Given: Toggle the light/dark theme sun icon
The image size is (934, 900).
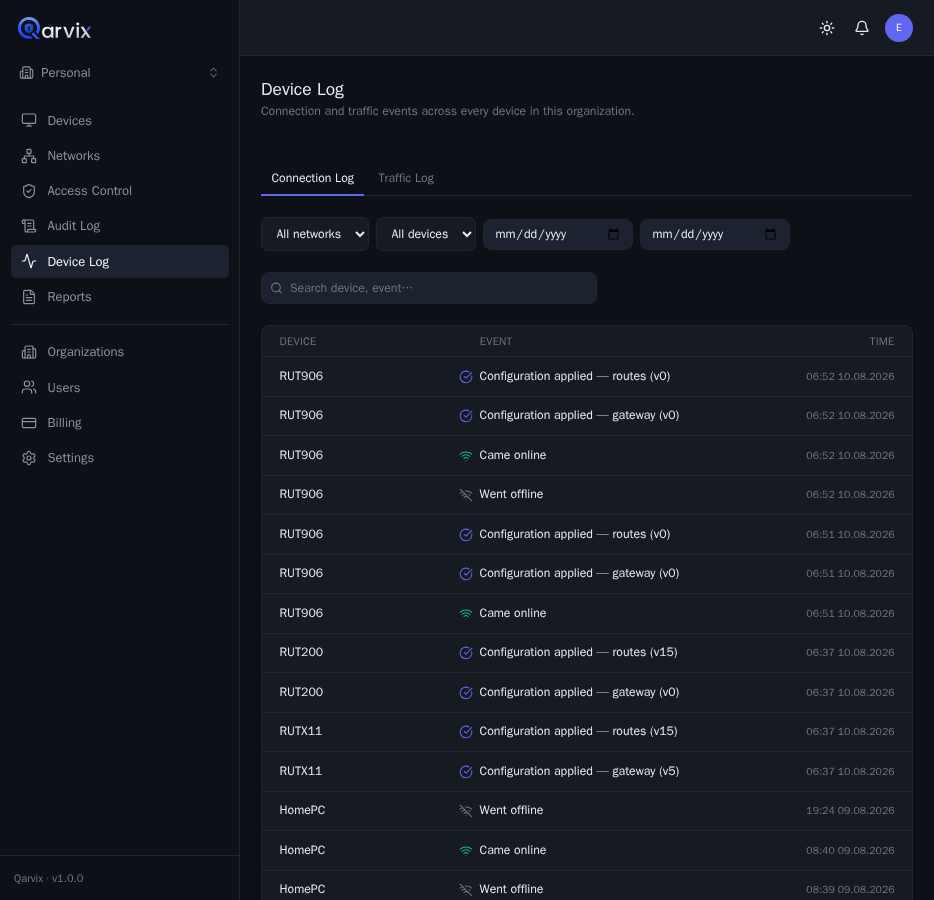Looking at the screenshot, I should [x=827, y=28].
